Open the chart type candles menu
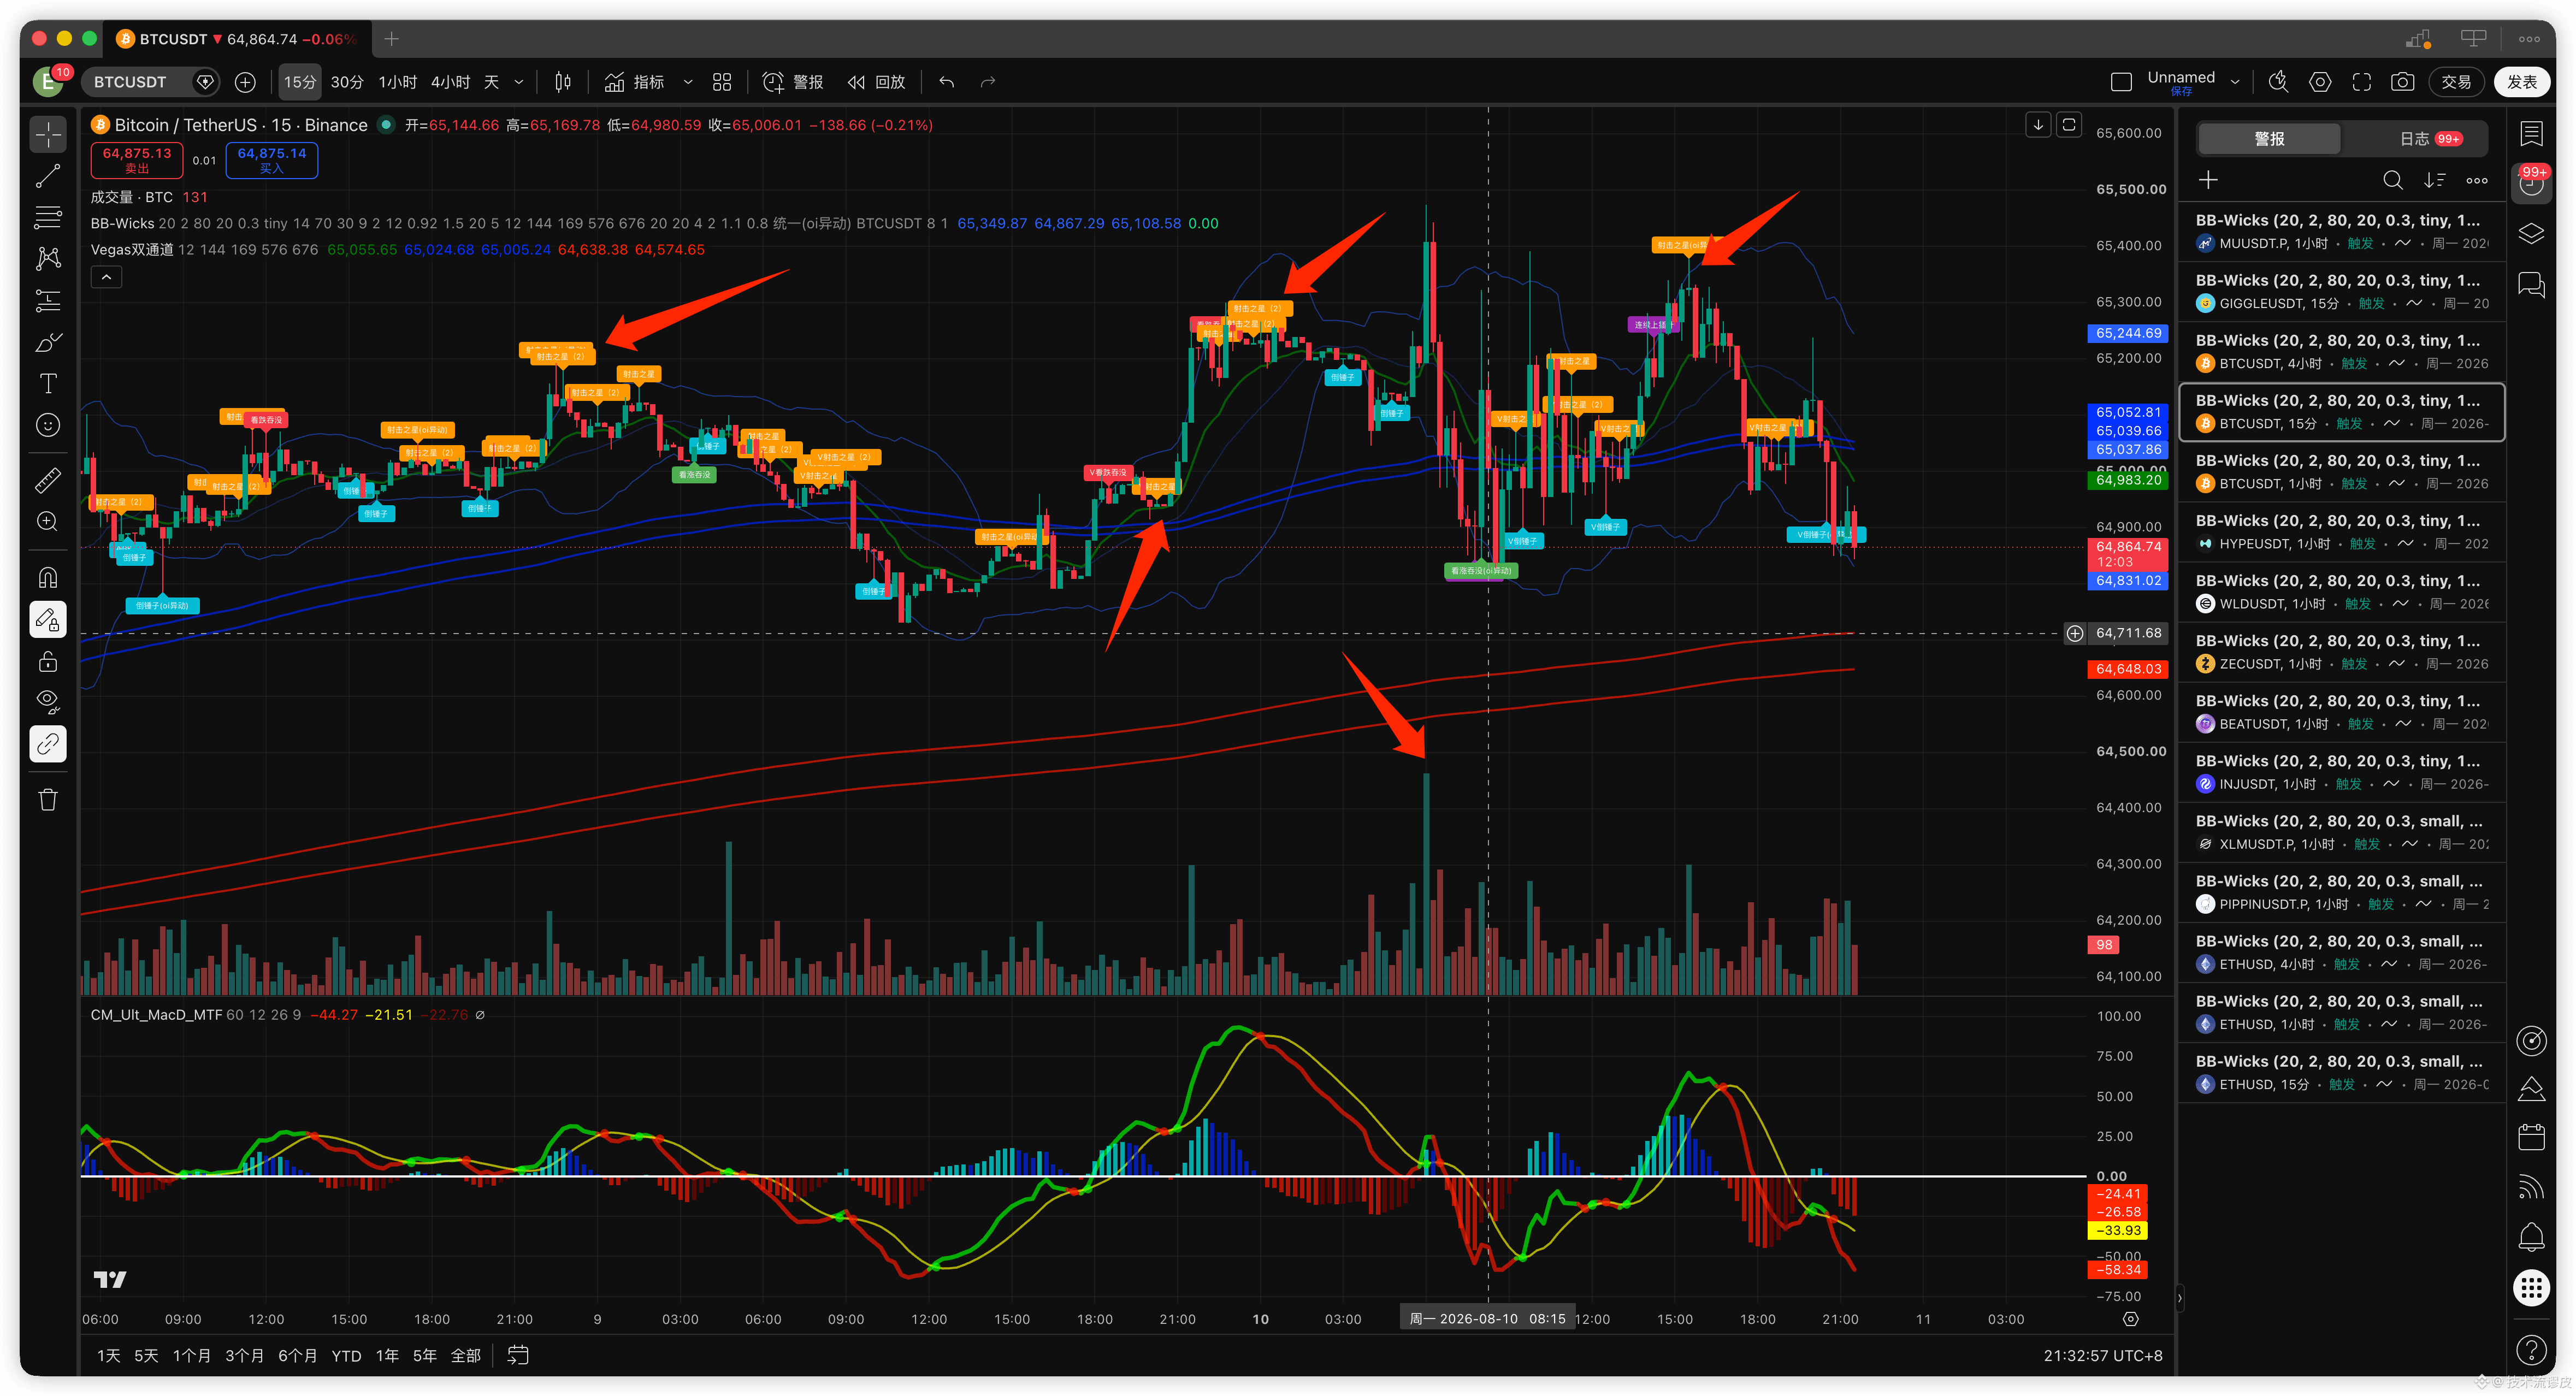 pyautogui.click(x=563, y=82)
